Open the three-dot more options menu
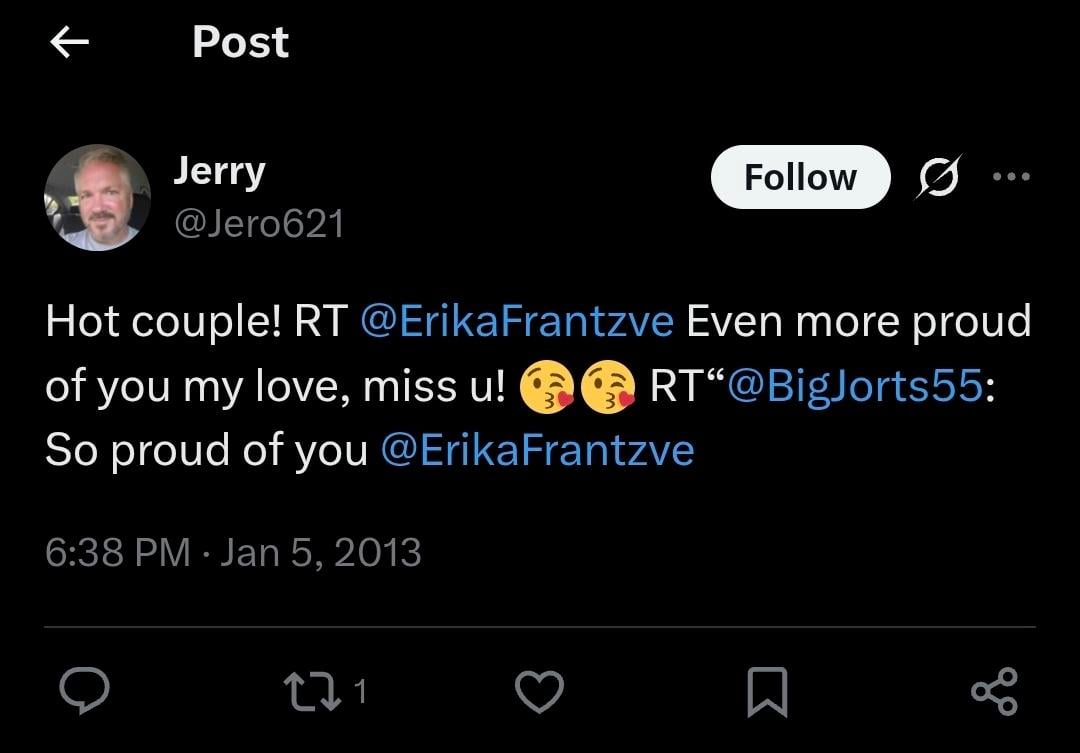Viewport: 1080px width, 753px height. [1011, 176]
